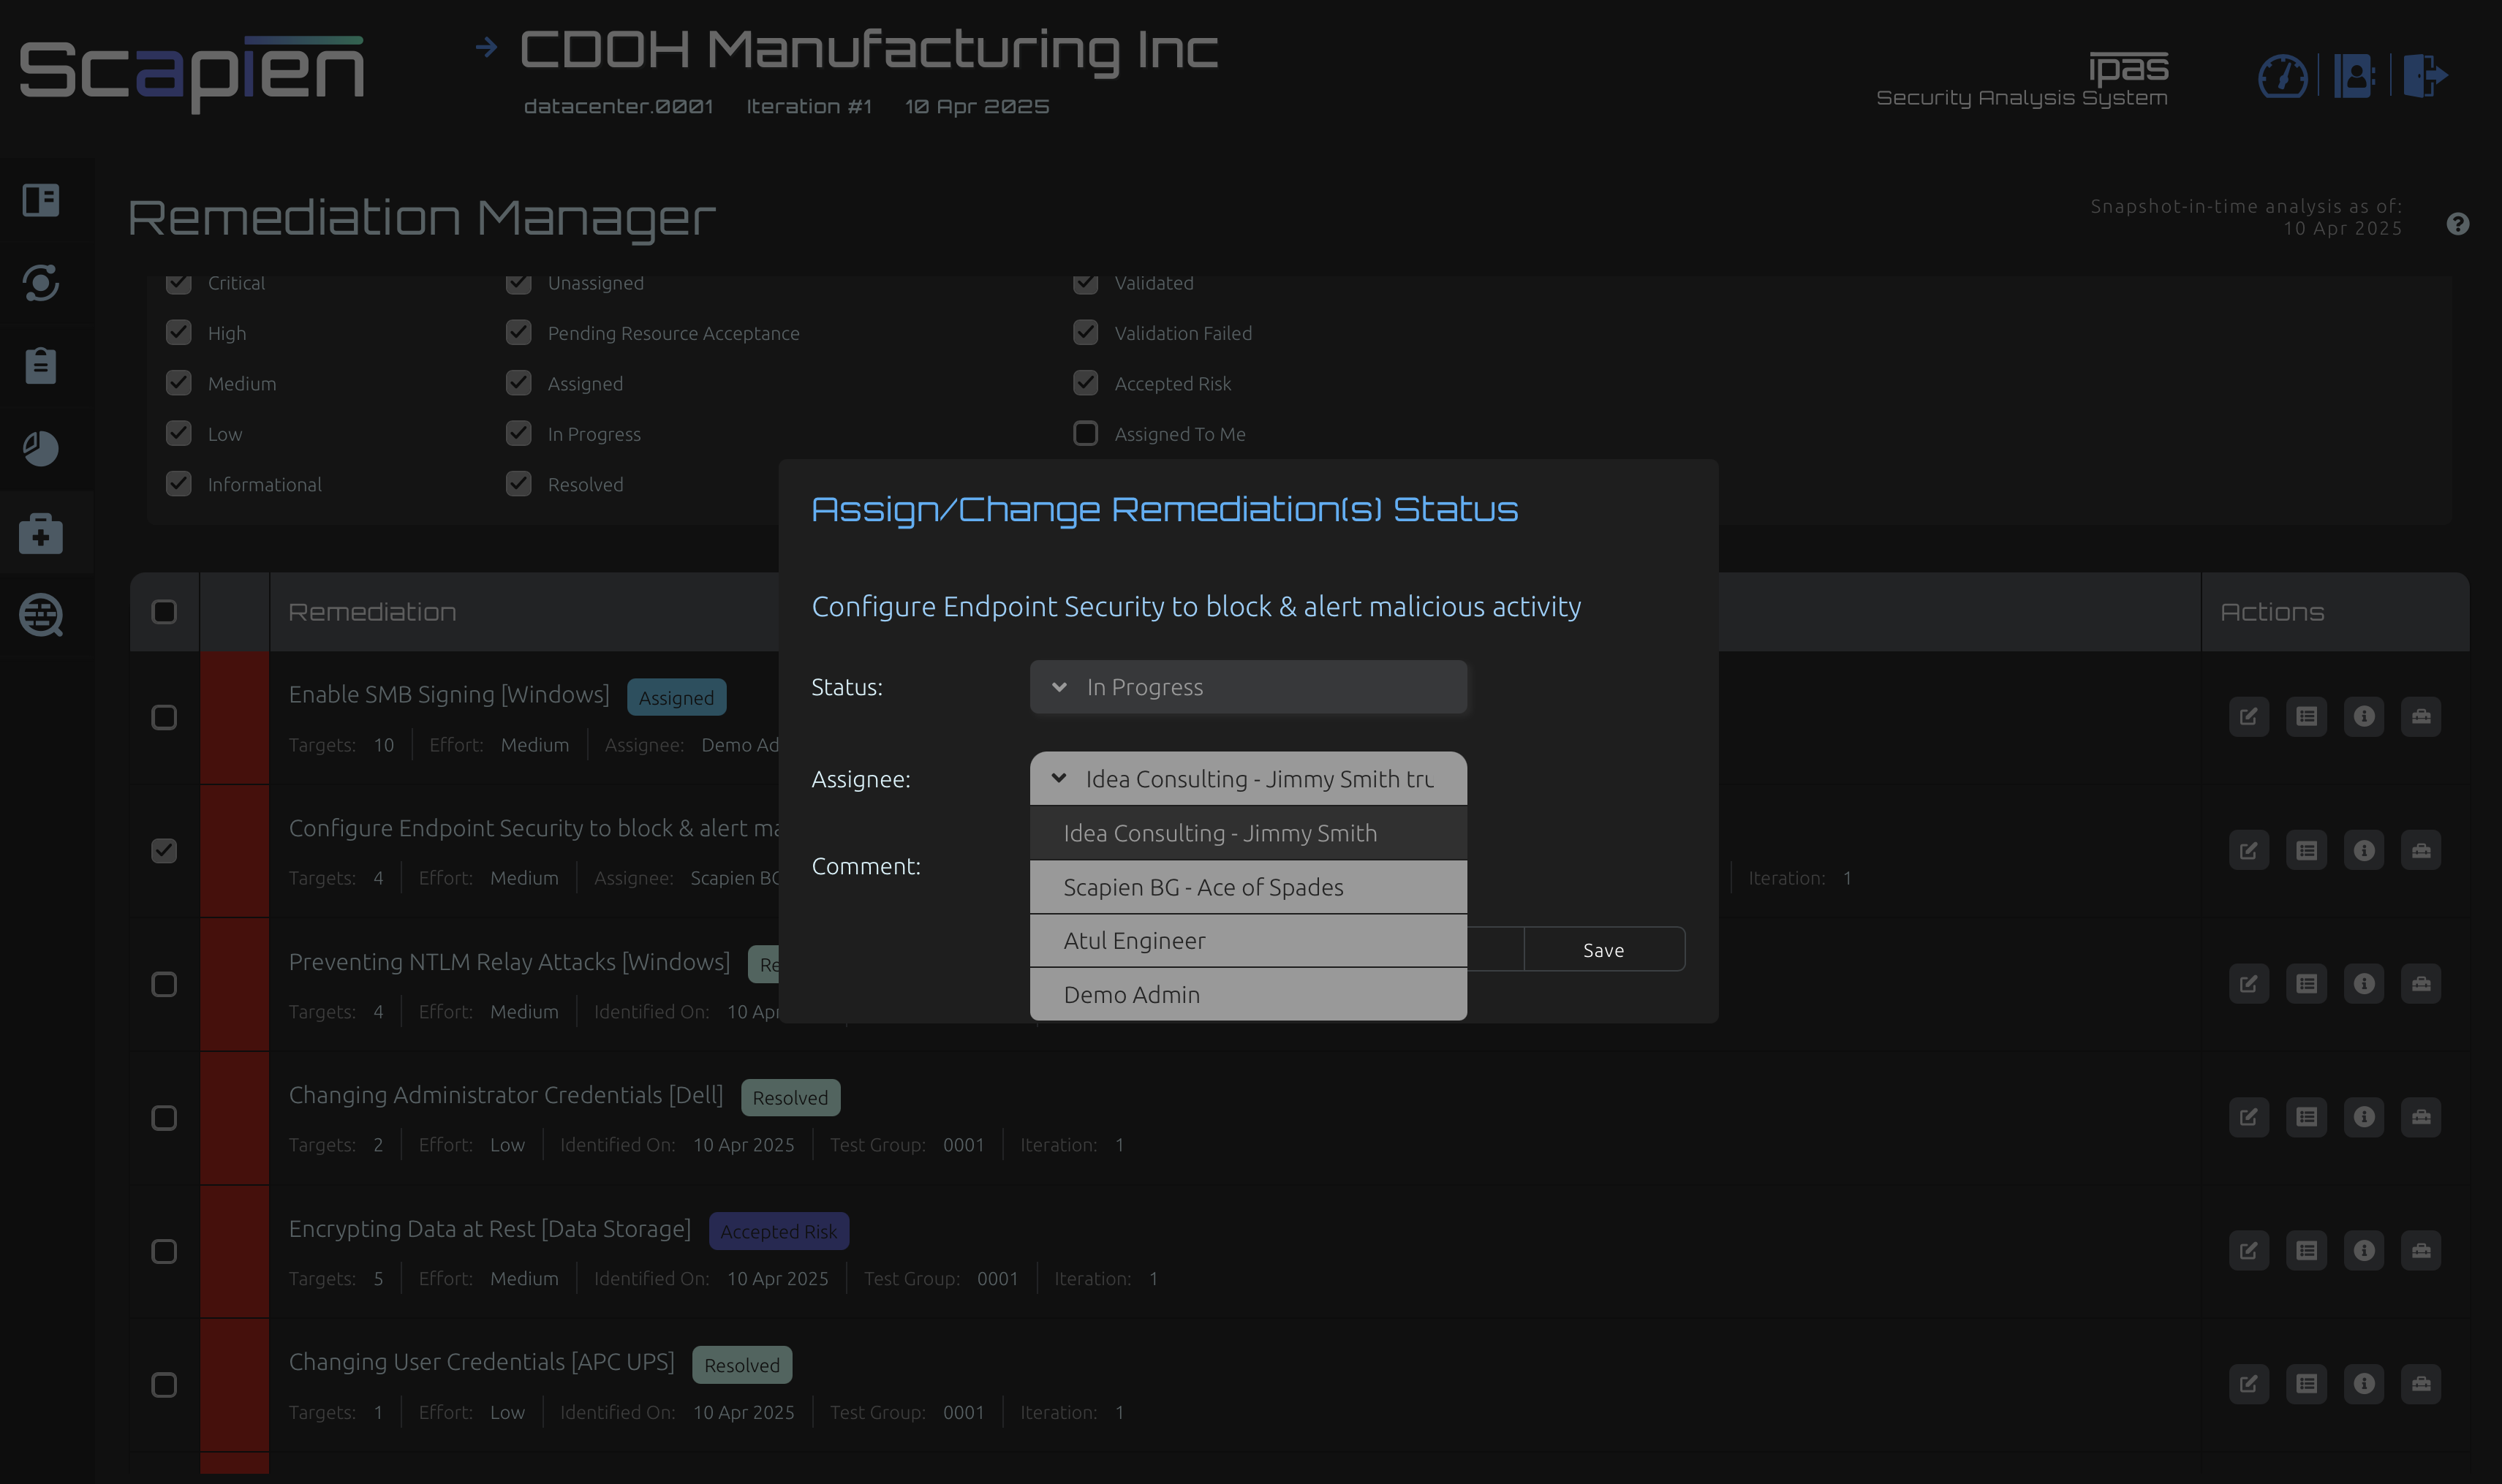Open the toolkit action for Encrypting Data at Rest

[2420, 1250]
